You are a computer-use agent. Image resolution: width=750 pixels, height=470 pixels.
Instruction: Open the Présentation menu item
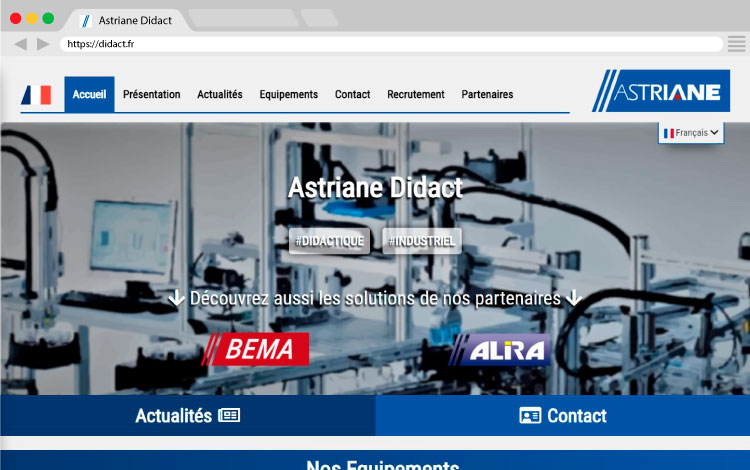pyautogui.click(x=151, y=95)
